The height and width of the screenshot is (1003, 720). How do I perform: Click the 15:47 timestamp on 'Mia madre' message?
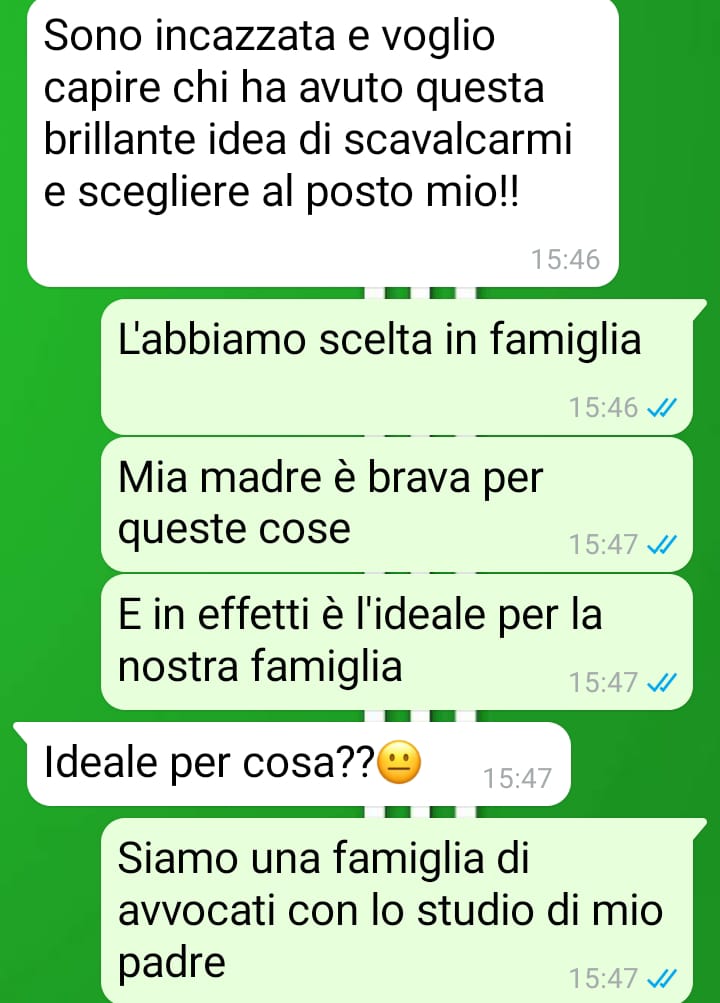[x=604, y=545]
